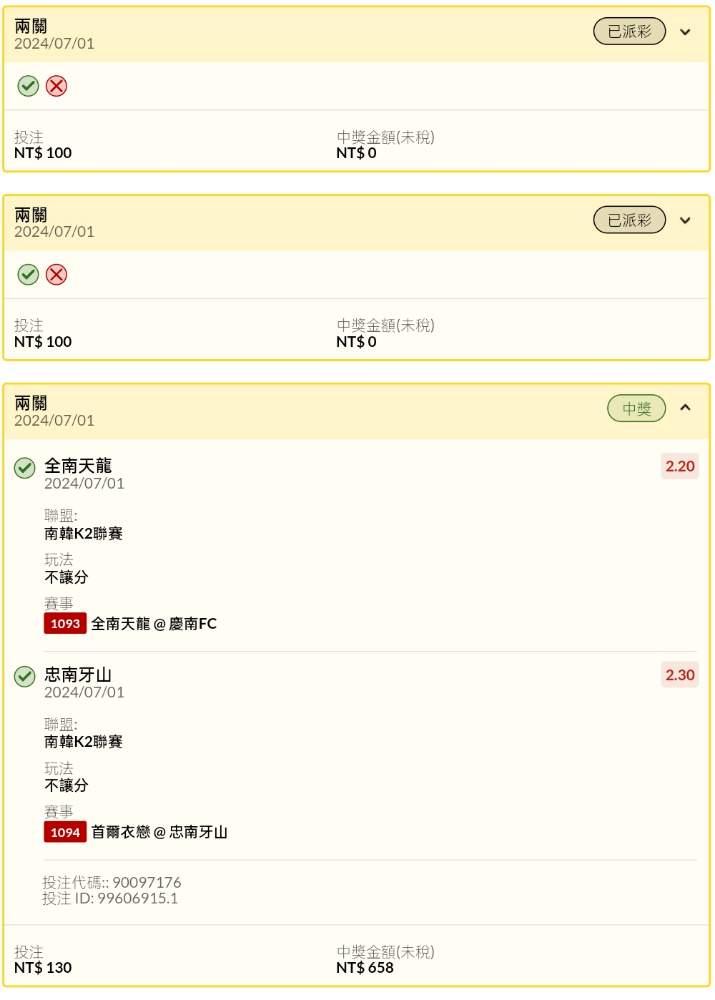Click the green 中獎 status badge

tap(636, 408)
